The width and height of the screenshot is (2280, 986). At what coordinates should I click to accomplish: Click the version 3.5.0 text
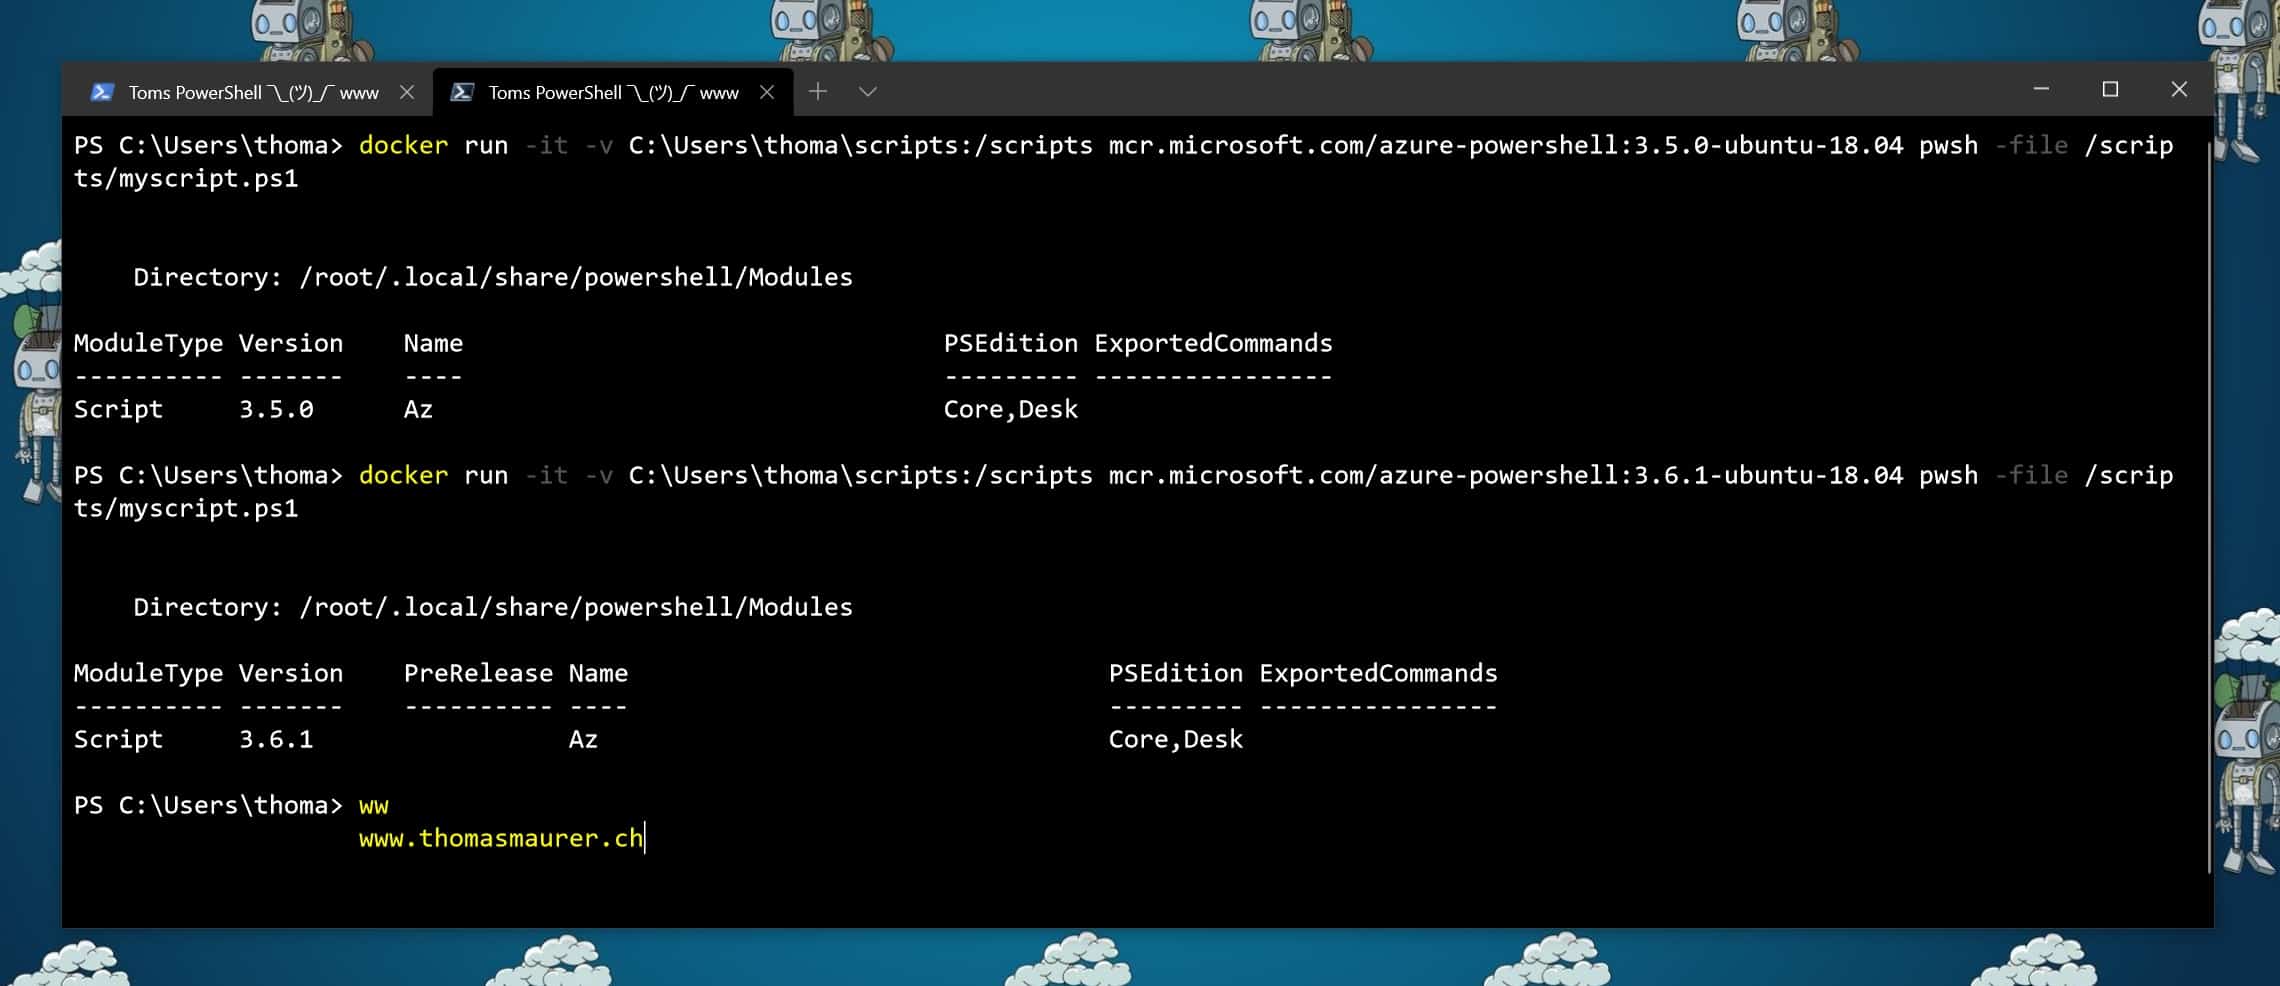(x=277, y=409)
